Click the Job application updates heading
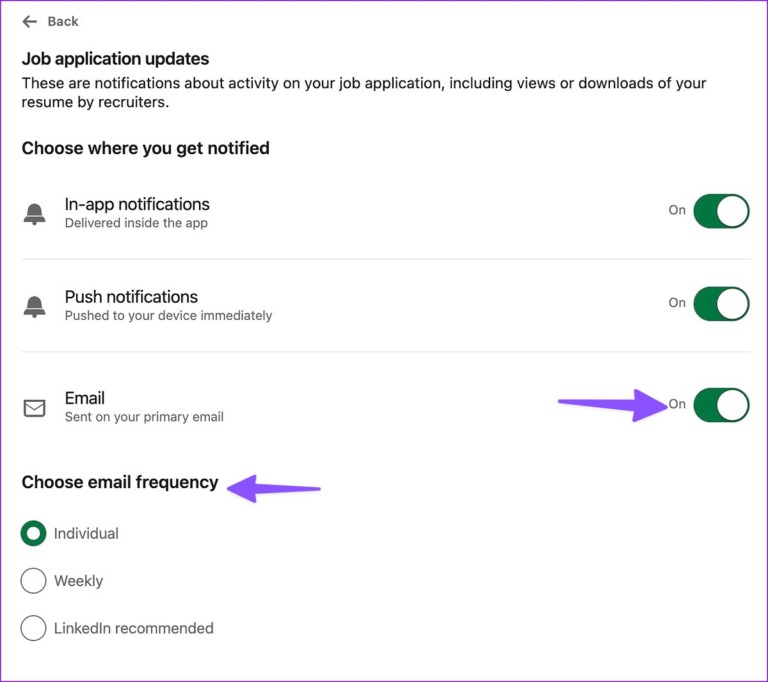This screenshot has width=768, height=682. [115, 59]
